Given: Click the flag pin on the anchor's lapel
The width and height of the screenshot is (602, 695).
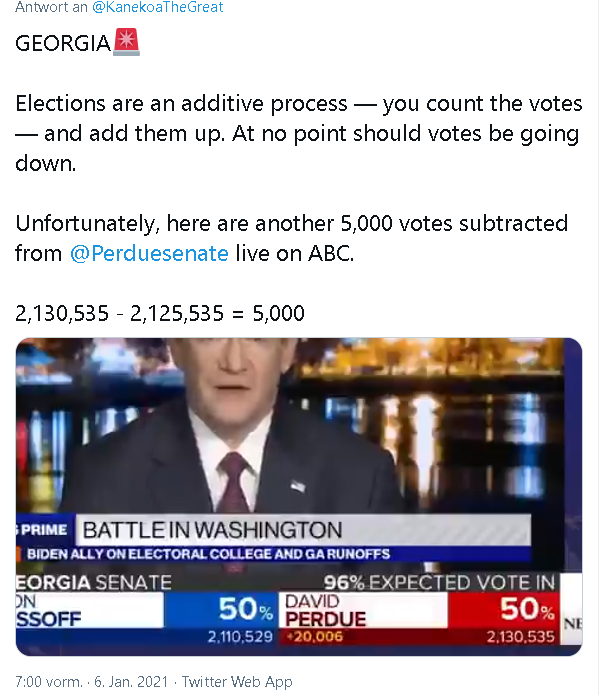Looking at the screenshot, I should 298,486.
